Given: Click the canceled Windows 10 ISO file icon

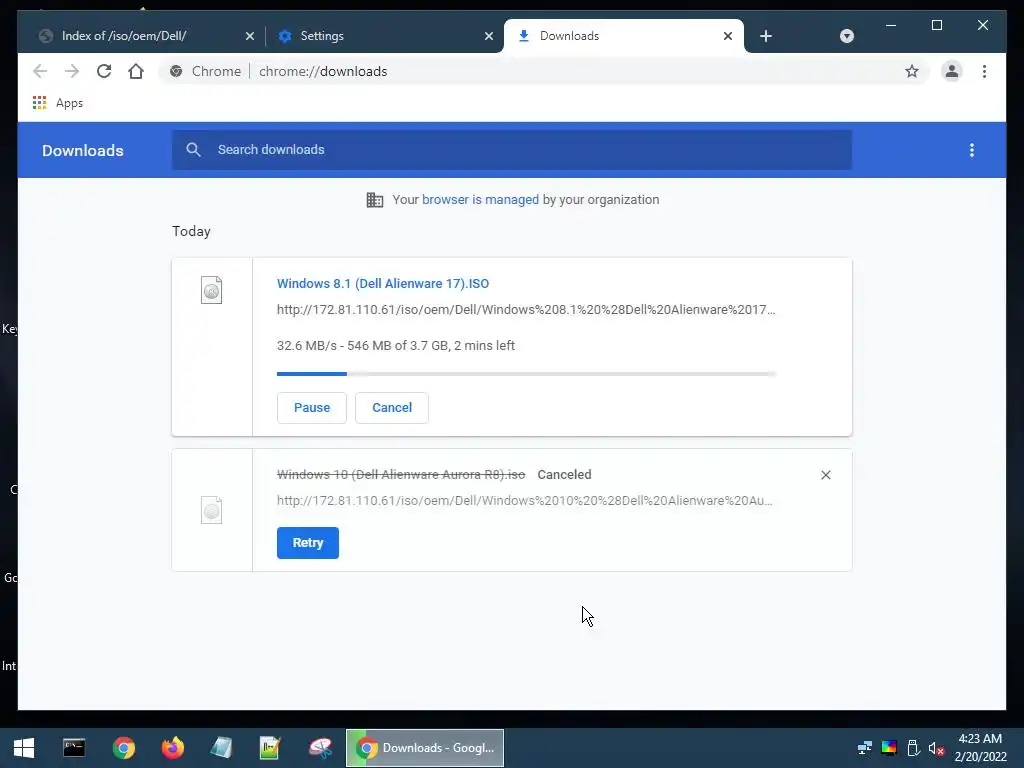Looking at the screenshot, I should pos(212,510).
